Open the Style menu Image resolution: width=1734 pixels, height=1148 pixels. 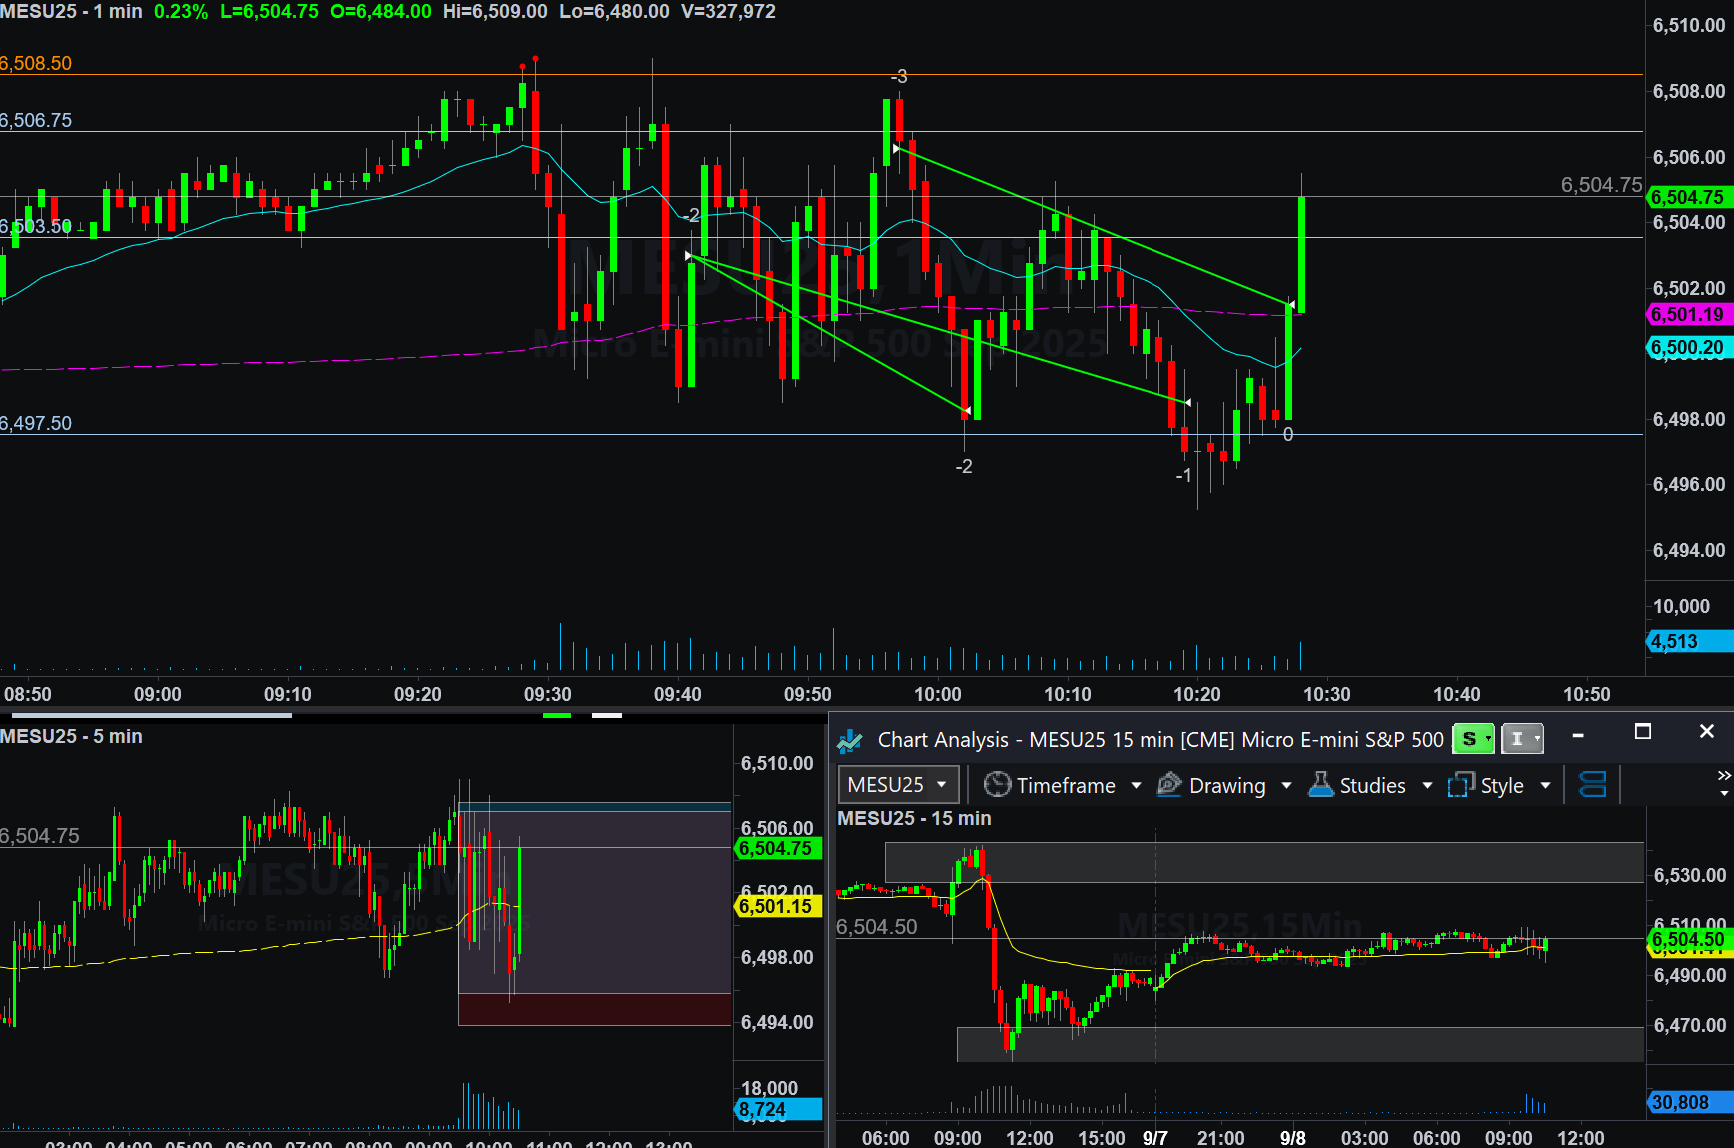[1501, 786]
